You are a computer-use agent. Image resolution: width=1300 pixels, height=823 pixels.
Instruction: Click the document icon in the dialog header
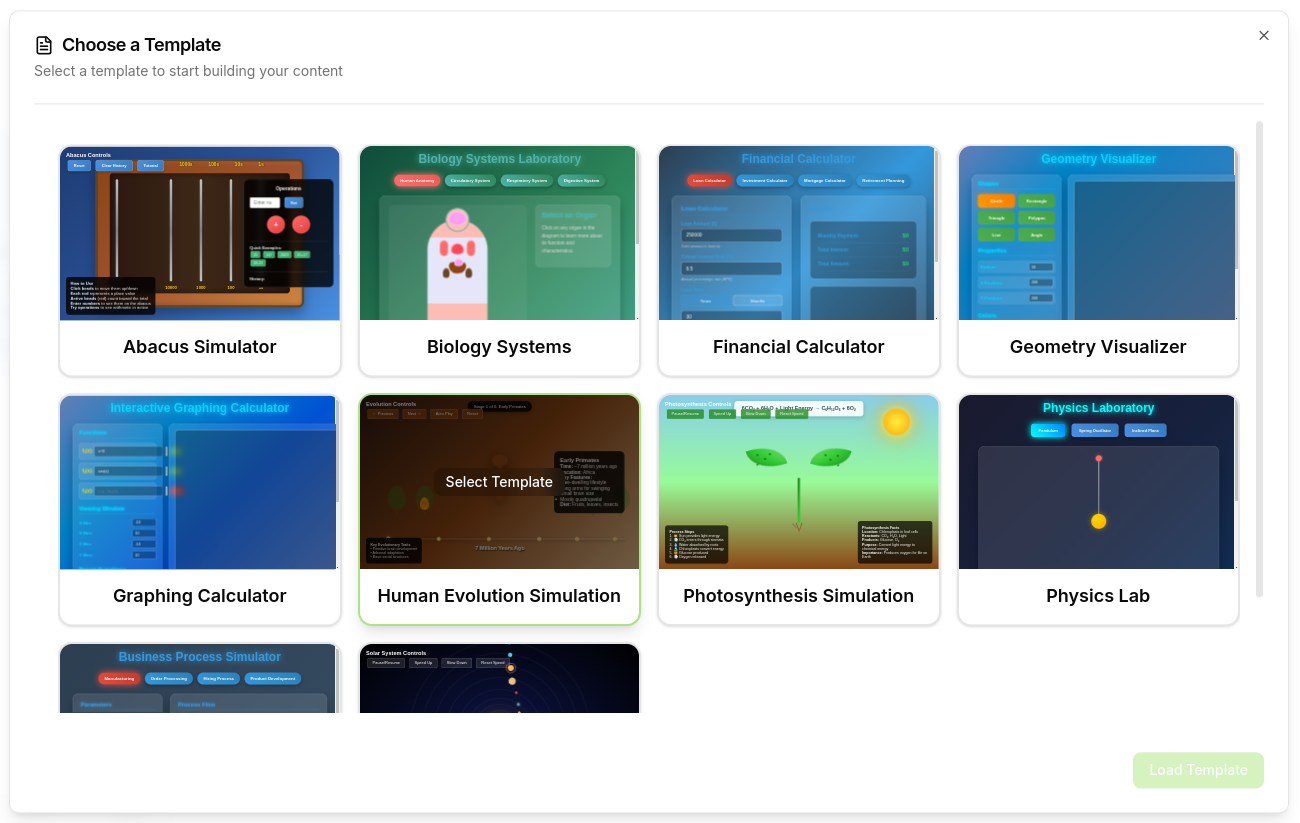click(x=42, y=44)
